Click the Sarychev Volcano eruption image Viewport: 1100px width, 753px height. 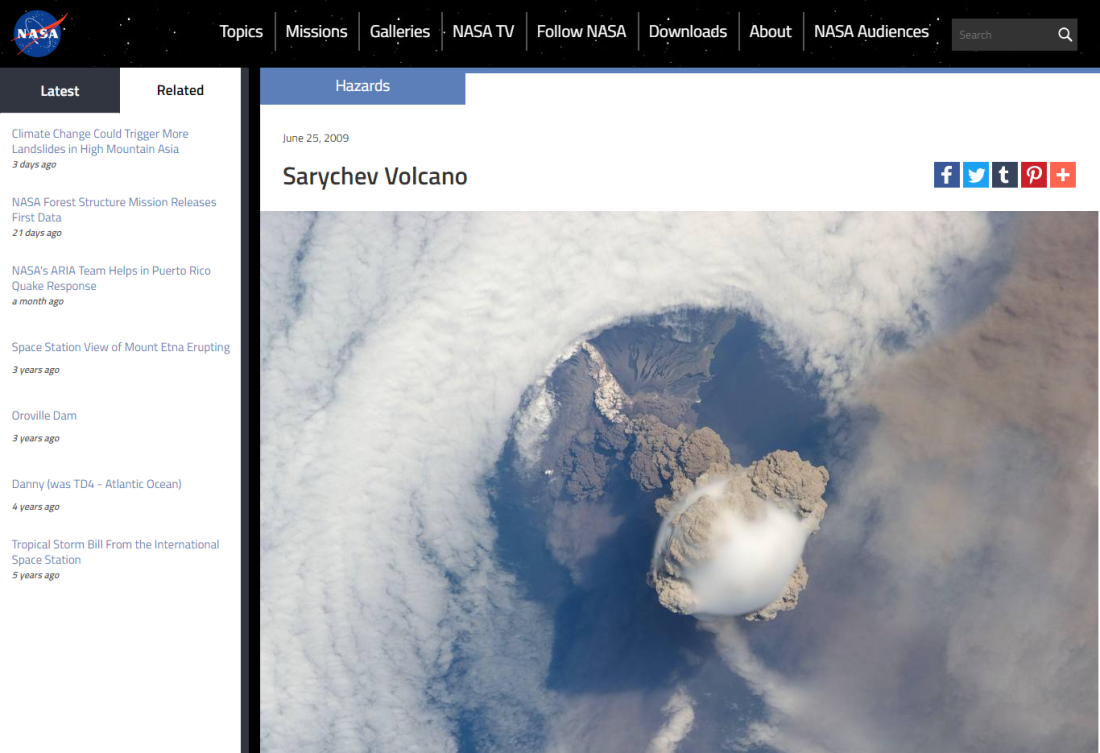click(679, 482)
